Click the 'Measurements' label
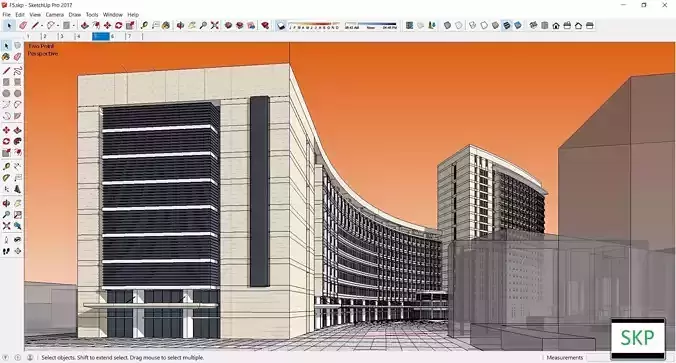 [x=565, y=357]
